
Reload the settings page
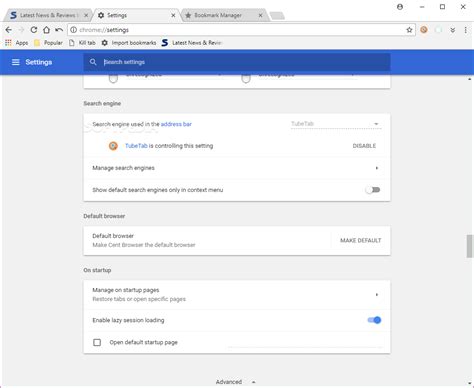pyautogui.click(x=34, y=30)
